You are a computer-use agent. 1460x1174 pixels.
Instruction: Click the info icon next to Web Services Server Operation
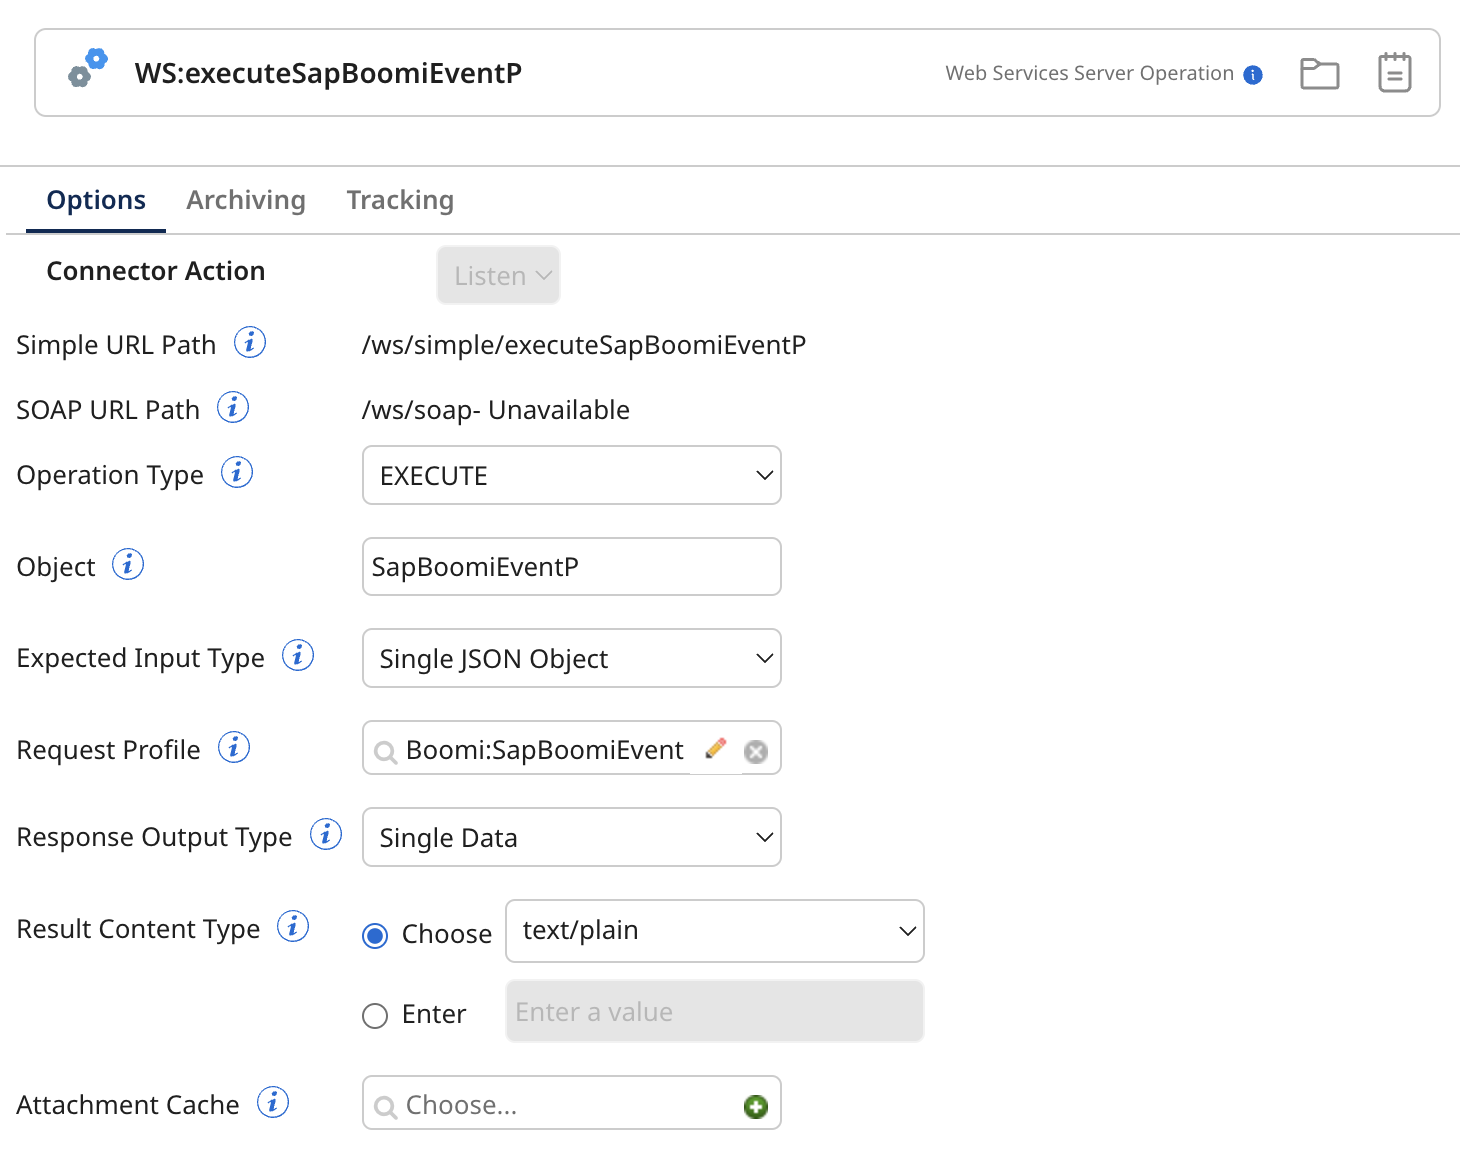[x=1252, y=73]
